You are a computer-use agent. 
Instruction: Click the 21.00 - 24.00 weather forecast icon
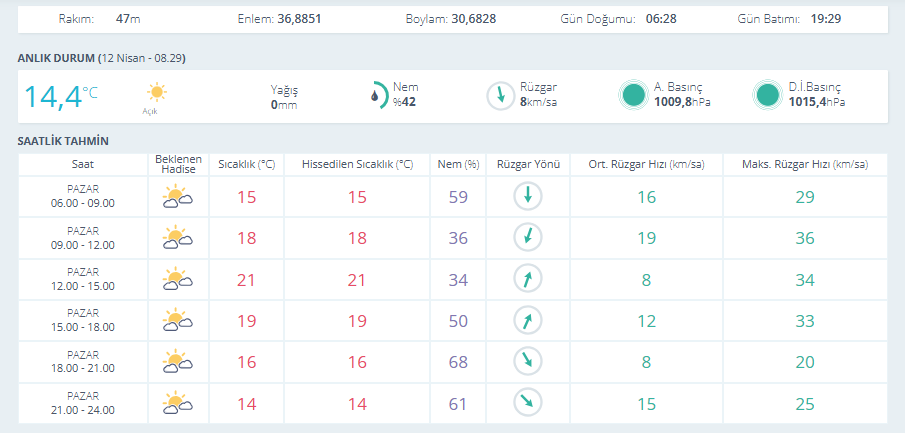tap(177, 403)
